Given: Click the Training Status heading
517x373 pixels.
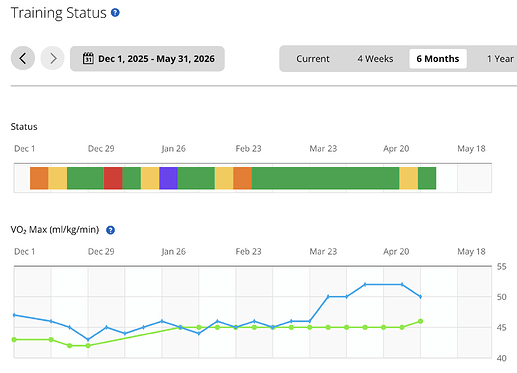Looking at the screenshot, I should pos(59,13).
